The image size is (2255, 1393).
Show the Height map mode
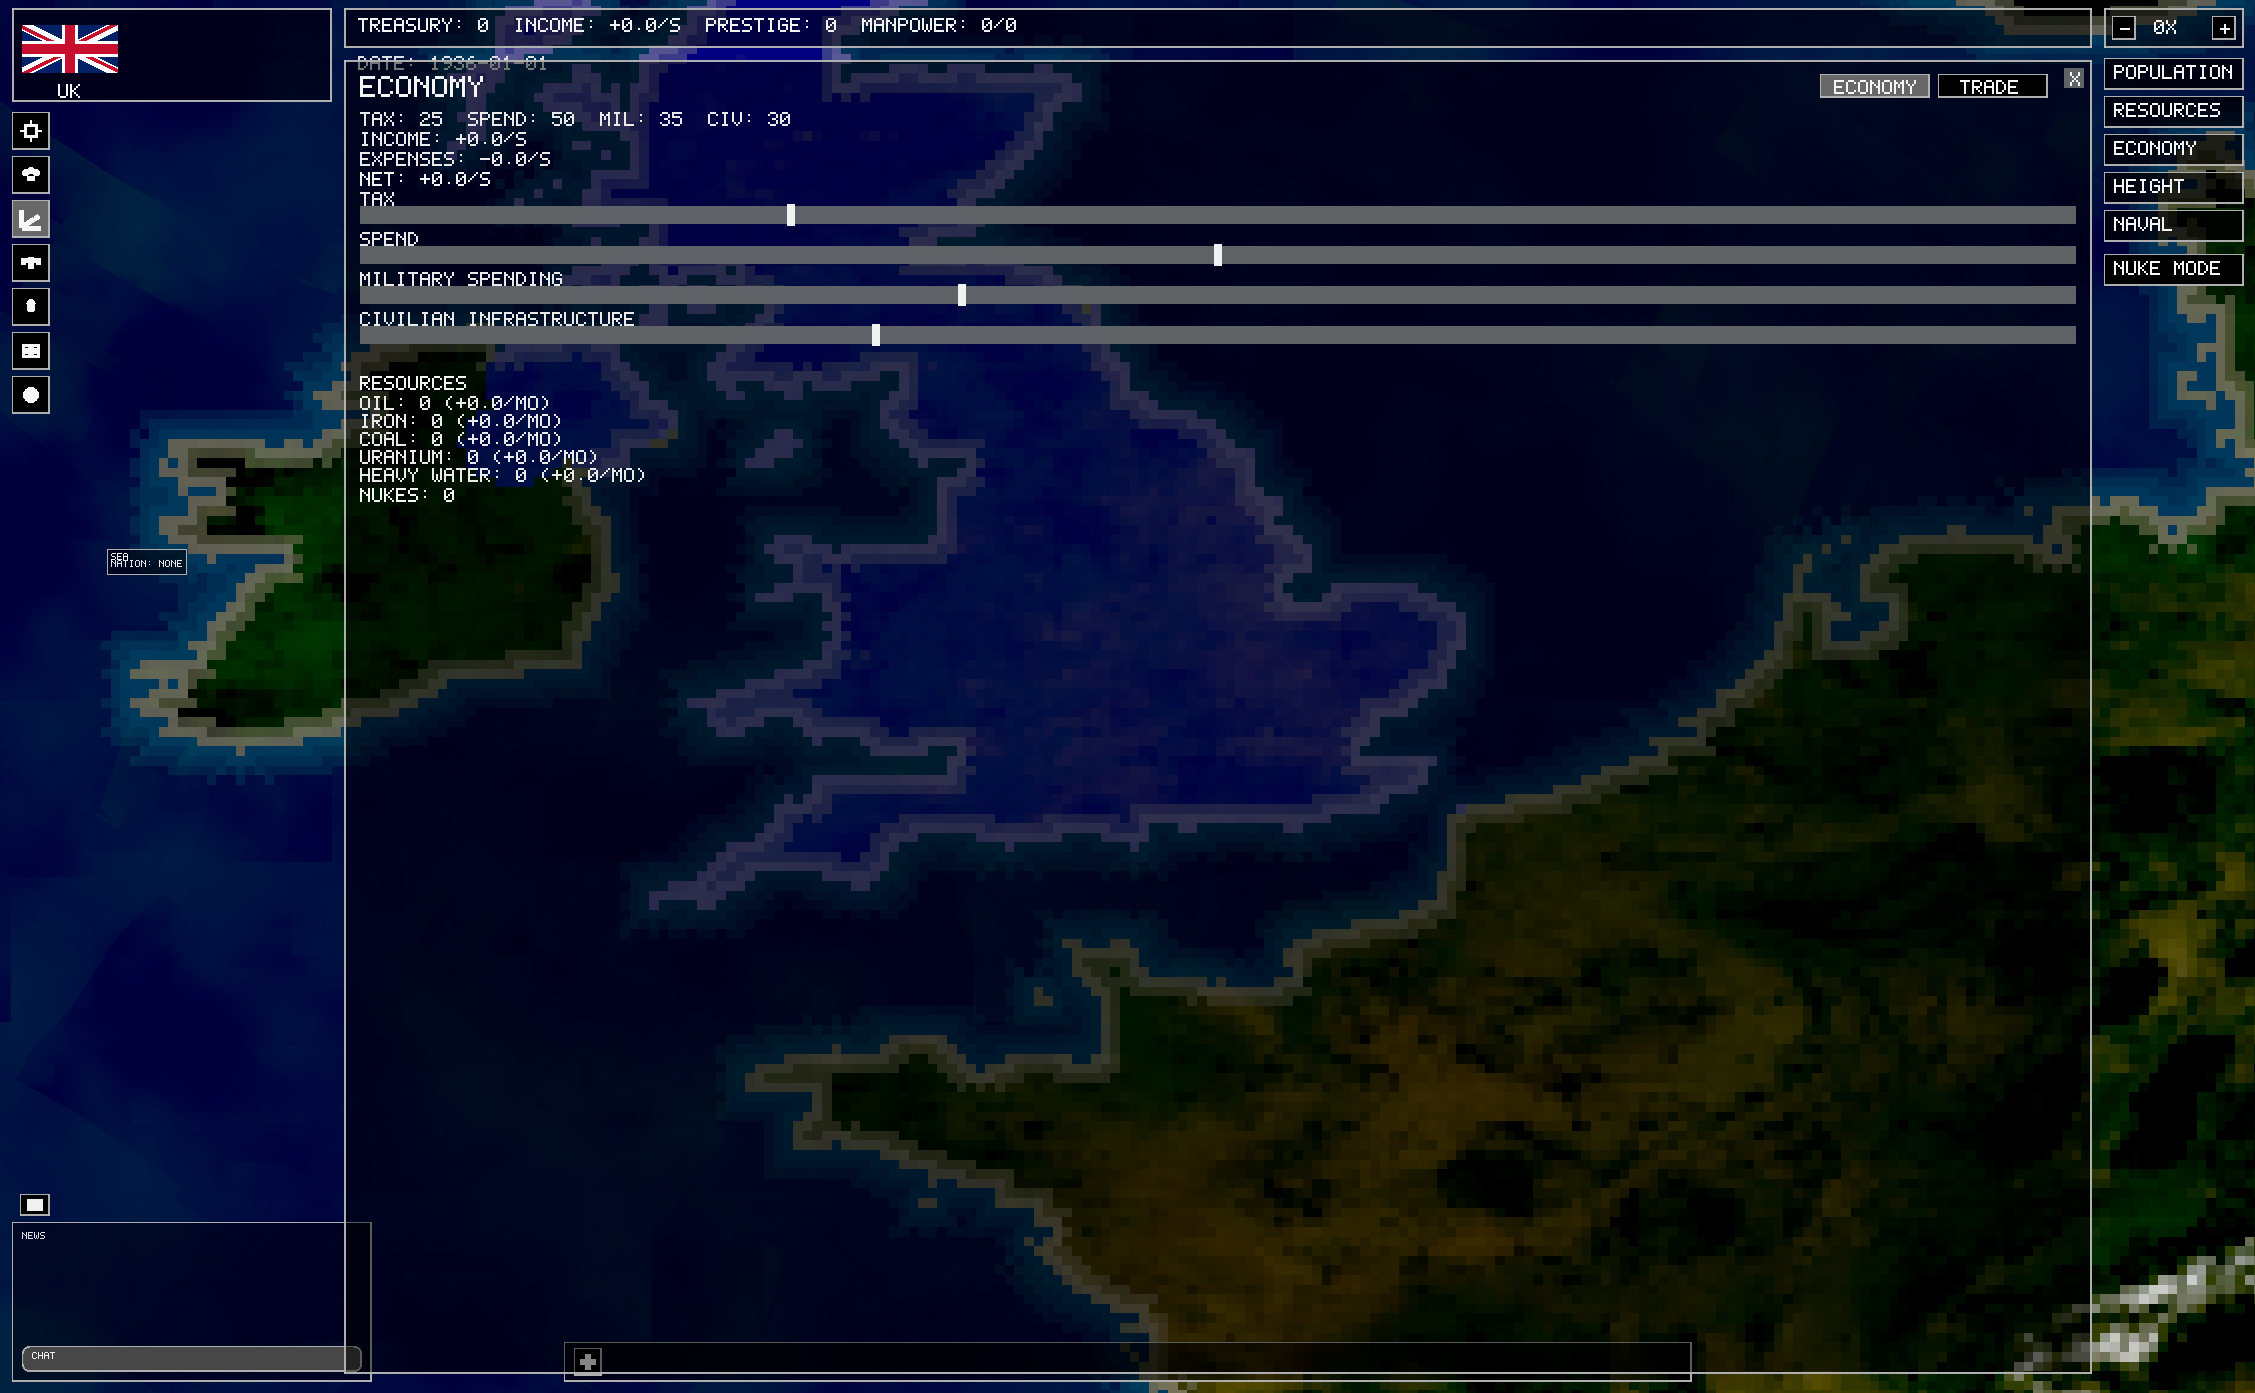(x=2172, y=187)
